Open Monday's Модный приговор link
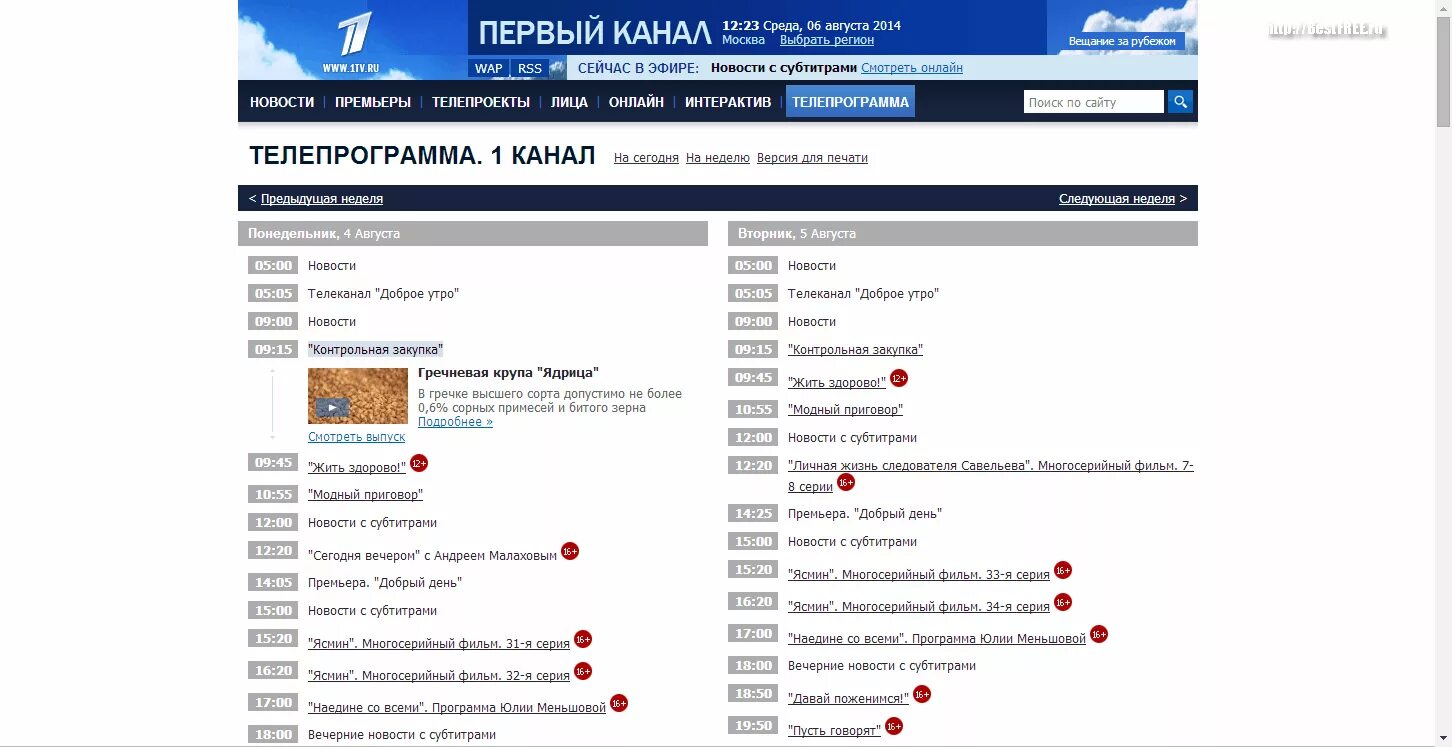The image size is (1452, 747). (365, 495)
